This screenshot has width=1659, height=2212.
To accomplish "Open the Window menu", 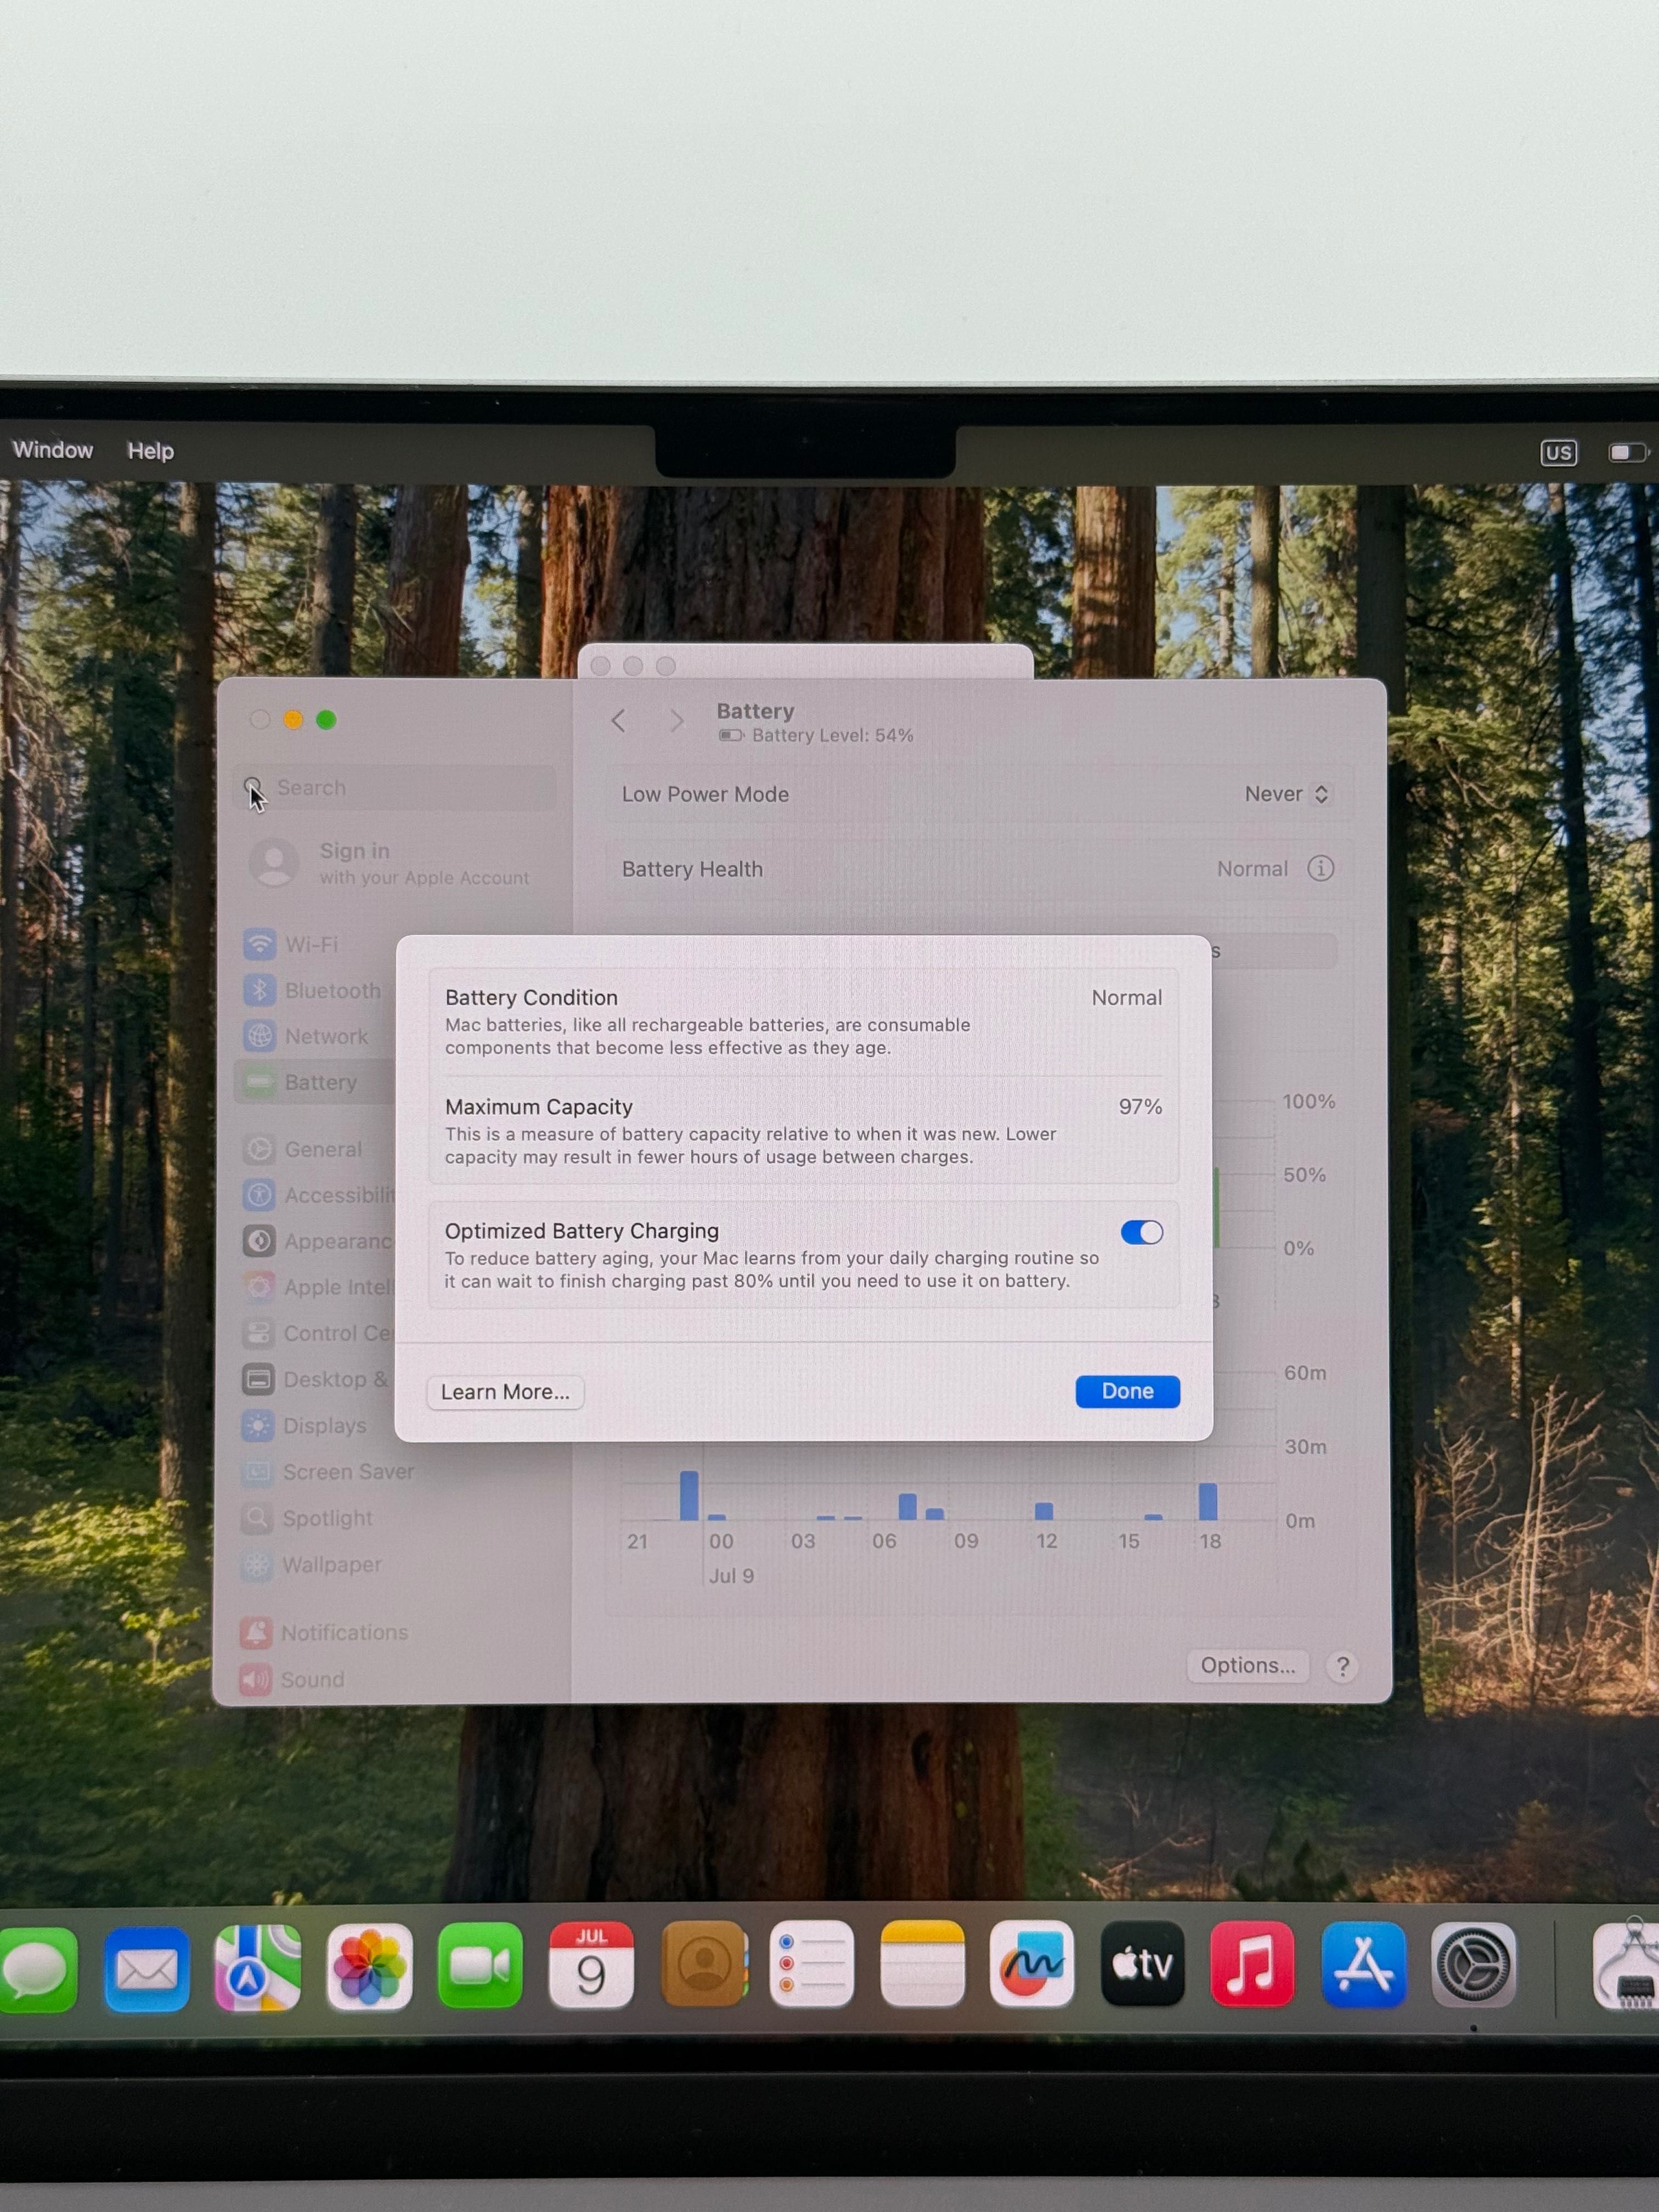I will click(53, 450).
